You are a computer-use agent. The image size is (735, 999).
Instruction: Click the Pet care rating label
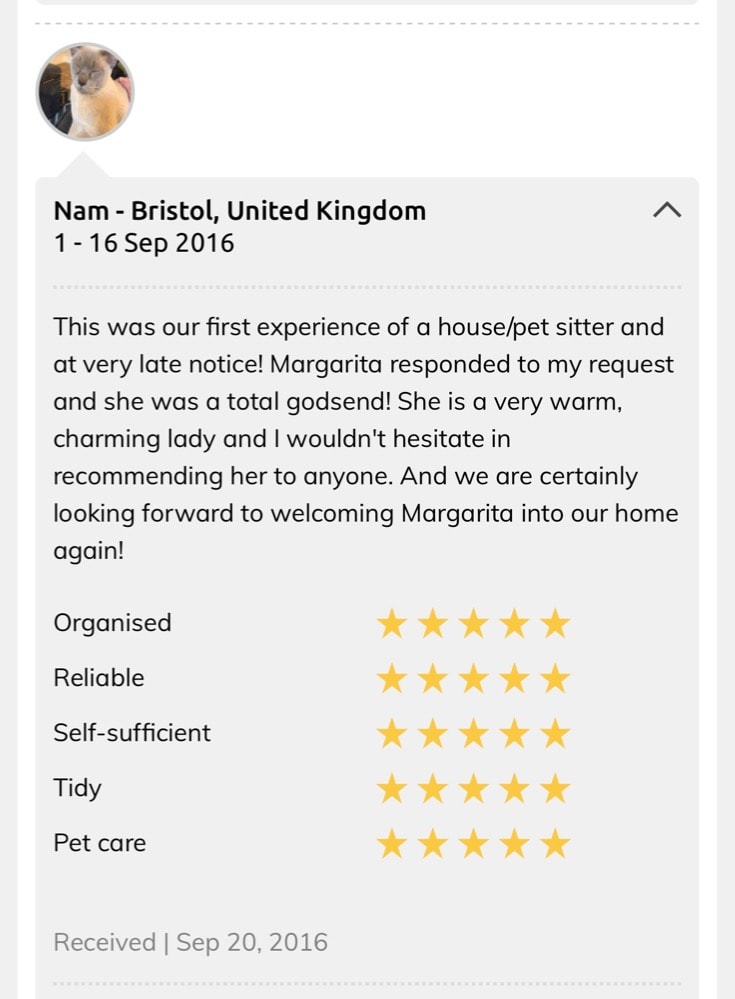[x=99, y=843]
